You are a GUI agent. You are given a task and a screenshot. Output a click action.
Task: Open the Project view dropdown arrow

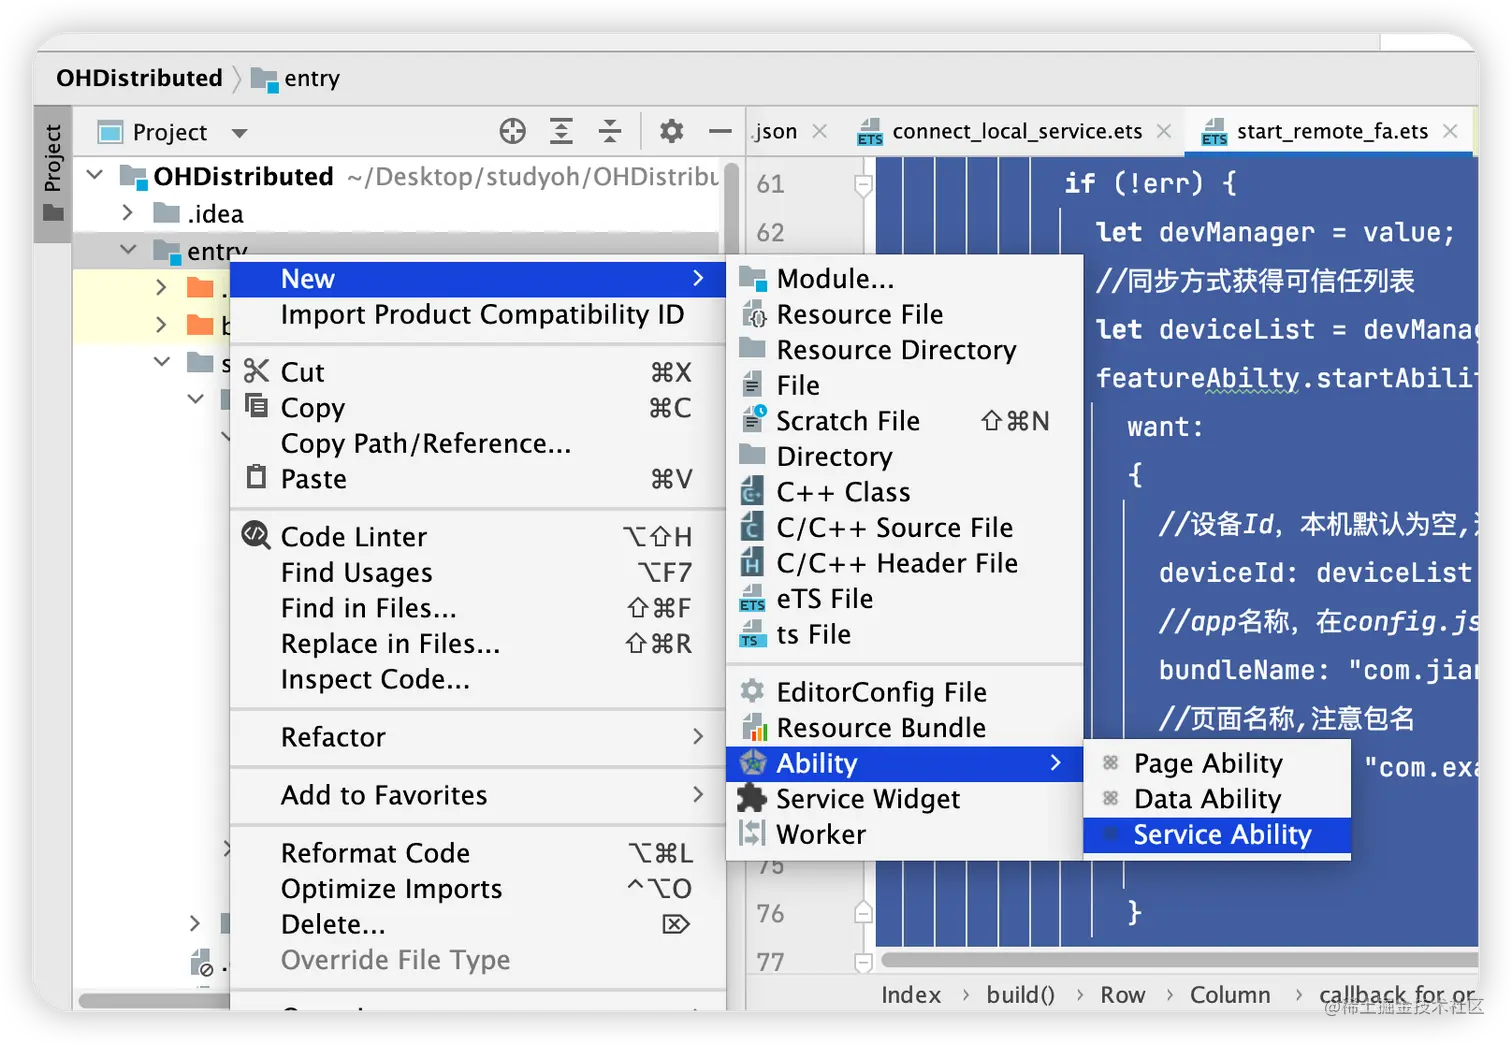pos(240,133)
